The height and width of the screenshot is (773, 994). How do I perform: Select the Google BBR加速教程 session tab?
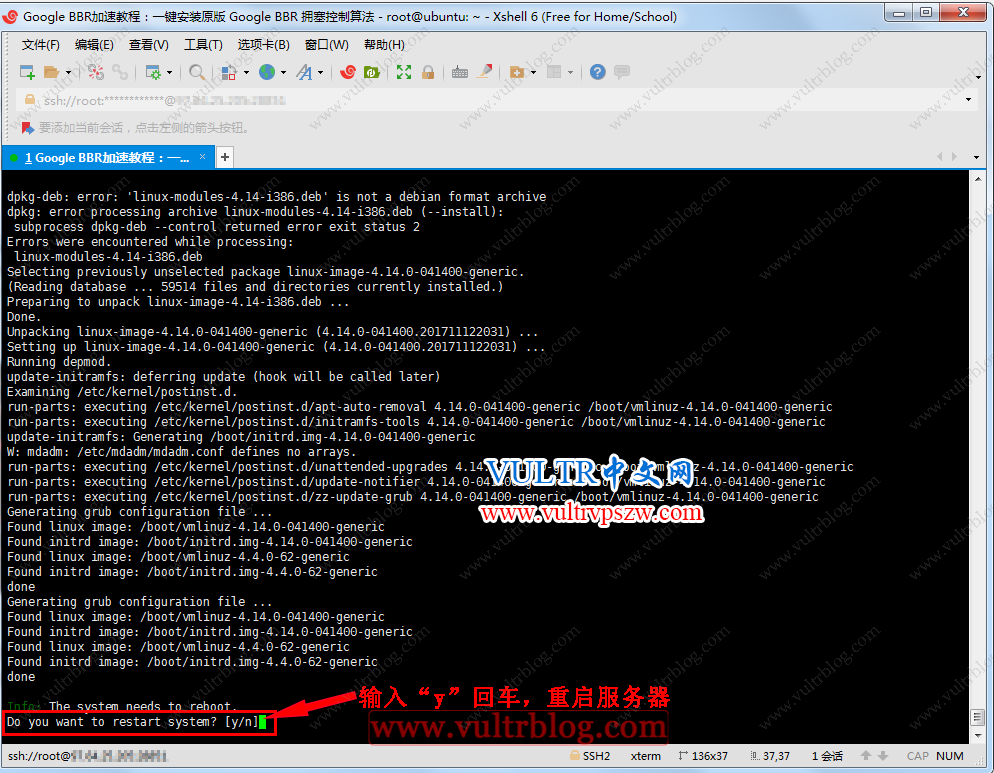(x=108, y=157)
